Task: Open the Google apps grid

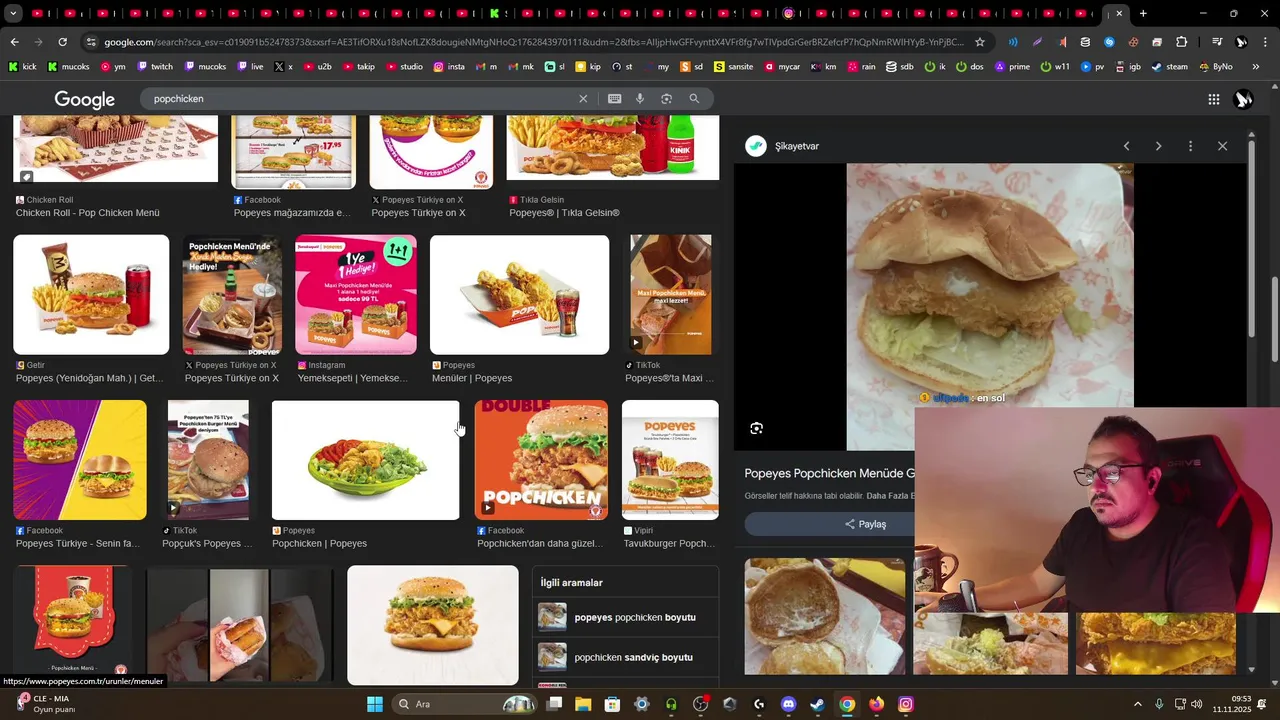Action: point(1213,99)
